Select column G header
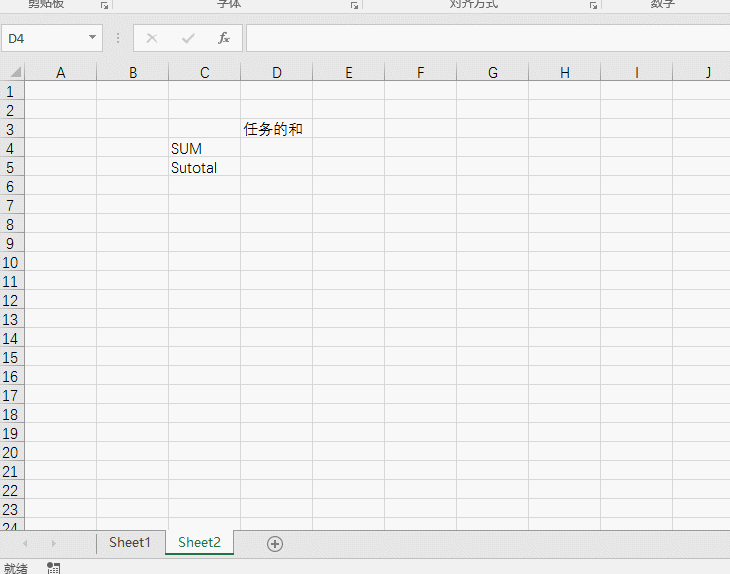The width and height of the screenshot is (730, 574). coord(493,72)
